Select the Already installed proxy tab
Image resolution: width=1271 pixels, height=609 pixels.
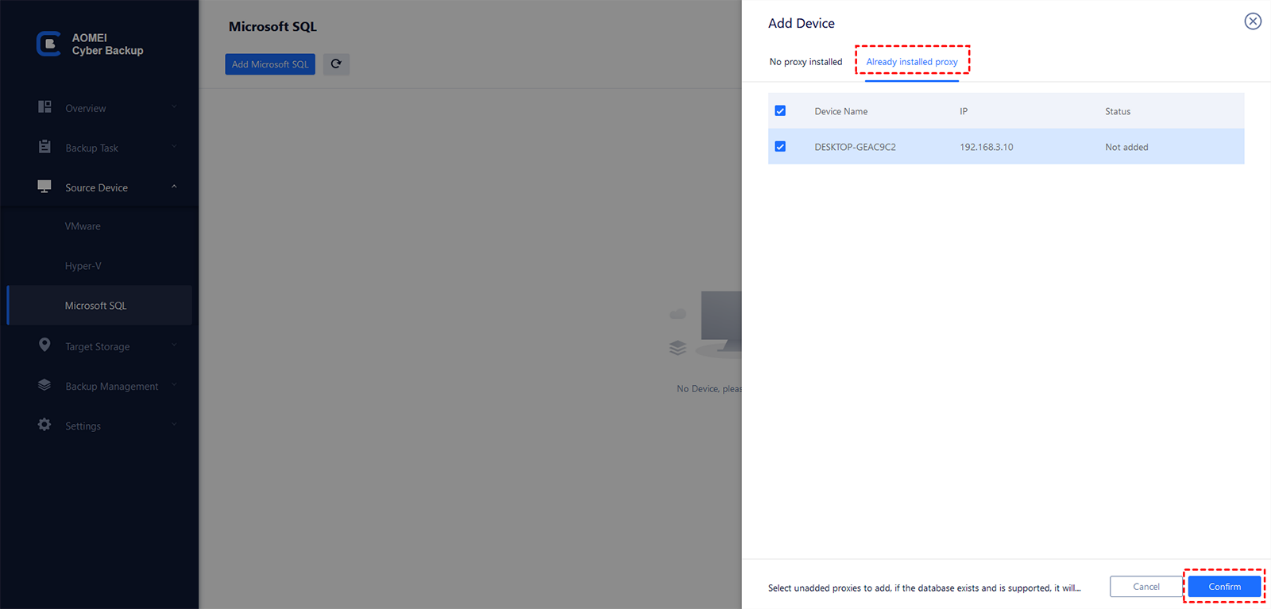[x=912, y=62]
